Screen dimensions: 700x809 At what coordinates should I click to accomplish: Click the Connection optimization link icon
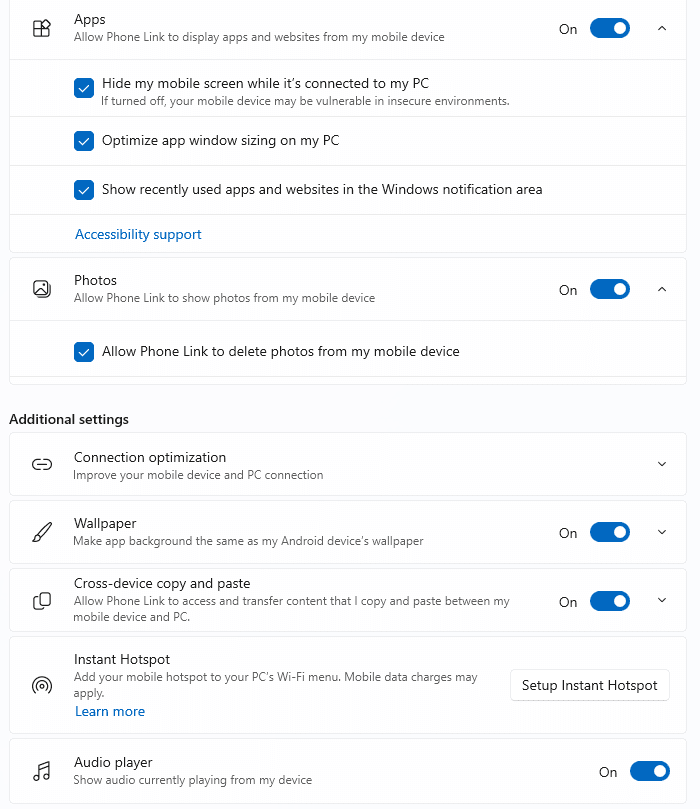(x=42, y=464)
